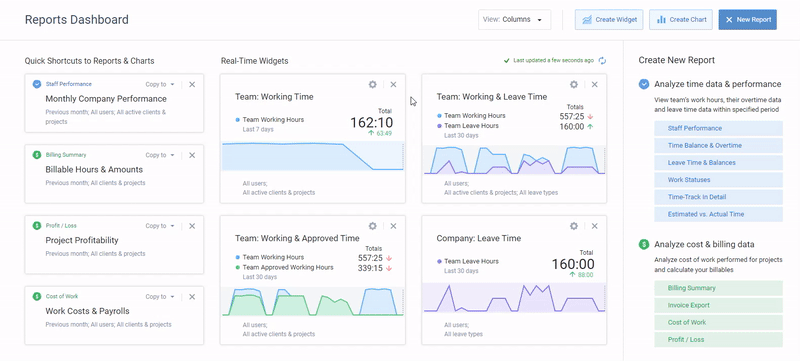Click the Team: Working & Approved Time chart

coord(313,301)
